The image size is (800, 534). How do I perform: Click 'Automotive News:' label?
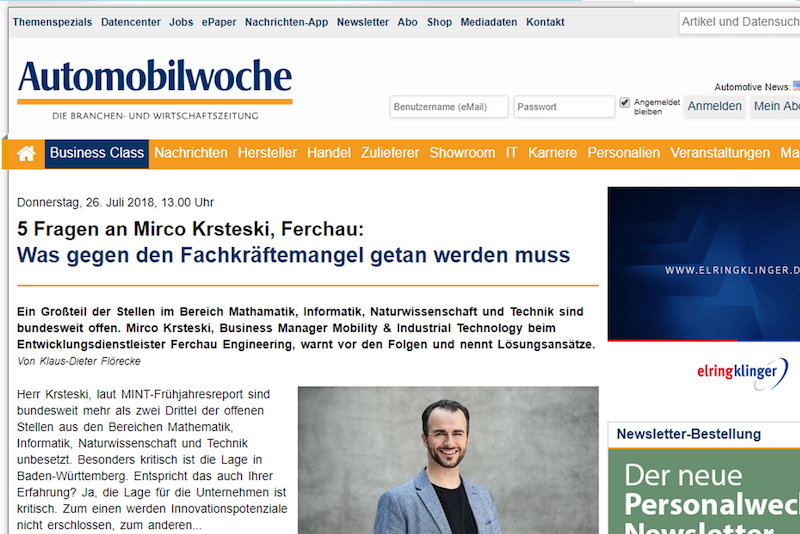point(752,87)
